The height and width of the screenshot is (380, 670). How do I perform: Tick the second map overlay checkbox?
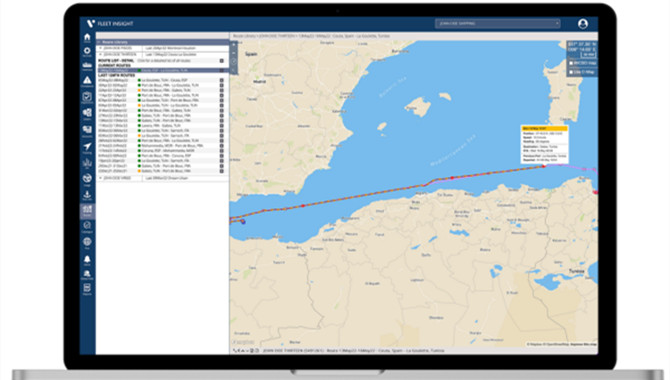[571, 72]
